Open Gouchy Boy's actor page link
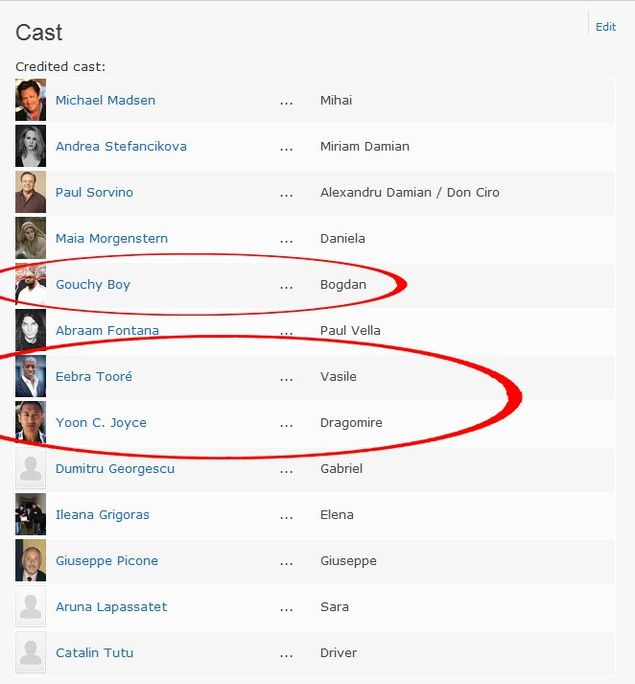 [93, 285]
